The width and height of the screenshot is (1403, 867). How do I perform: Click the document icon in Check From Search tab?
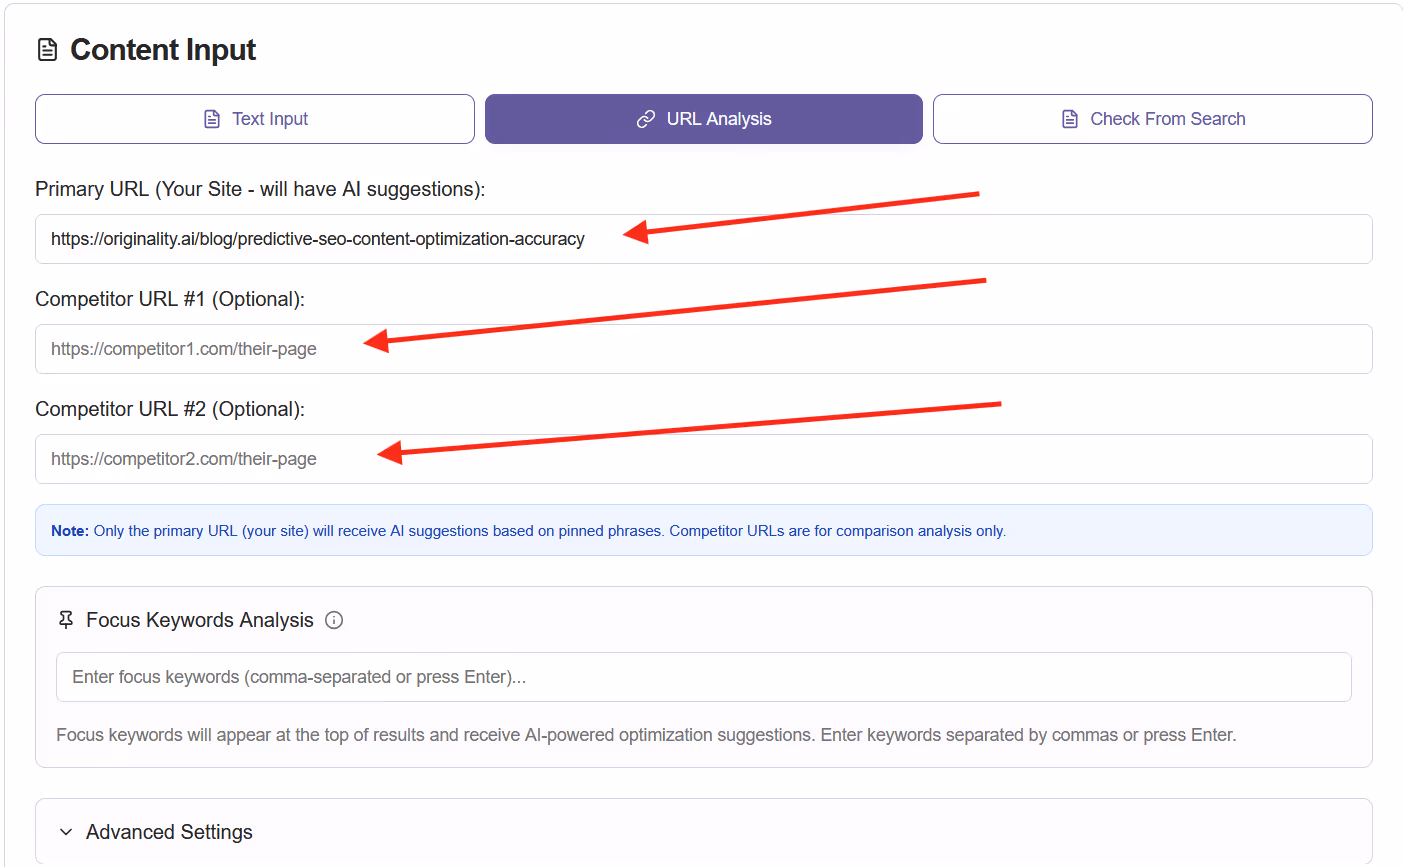[x=1071, y=118]
